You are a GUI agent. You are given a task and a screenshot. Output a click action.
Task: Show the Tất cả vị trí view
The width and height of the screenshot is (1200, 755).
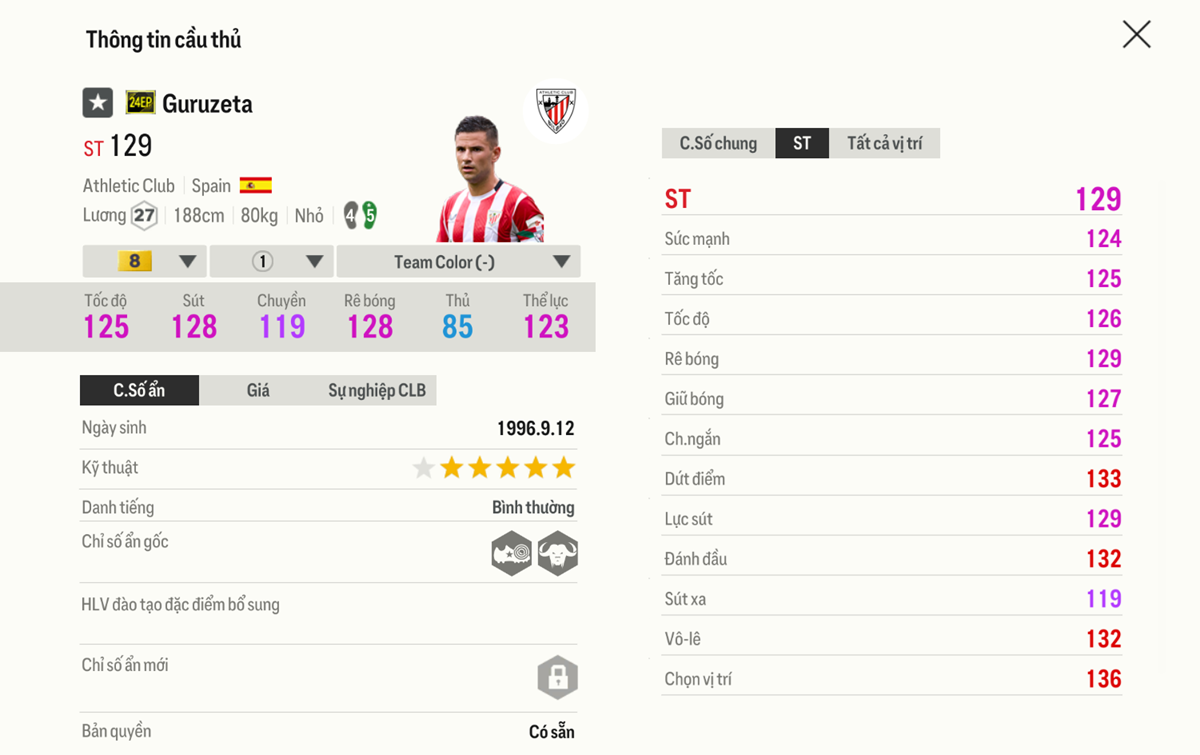coord(884,143)
